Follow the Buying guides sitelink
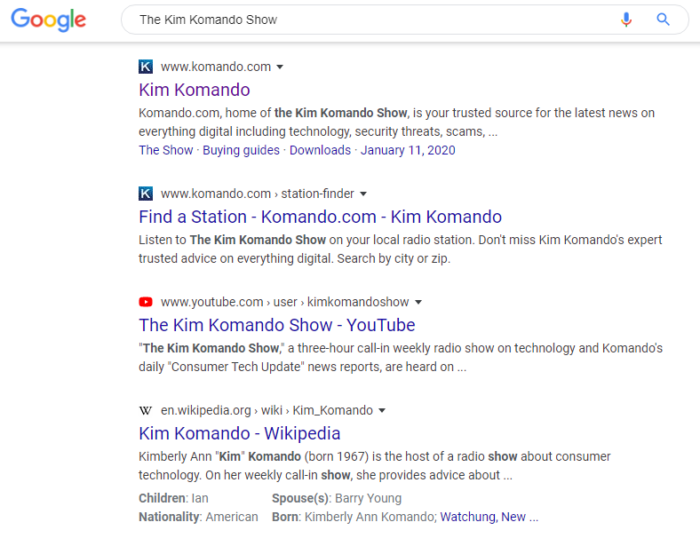This screenshot has width=700, height=546. 241,150
